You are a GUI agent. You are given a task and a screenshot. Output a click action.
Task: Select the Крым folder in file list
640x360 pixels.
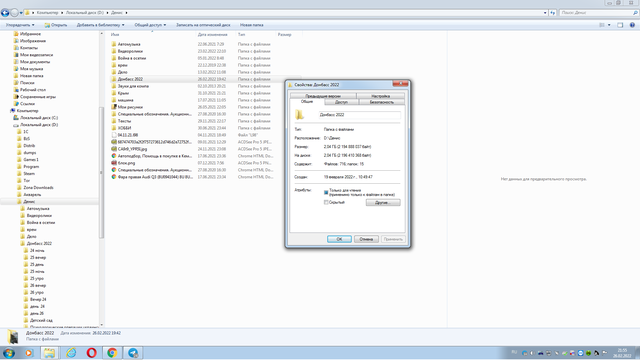coord(123,93)
